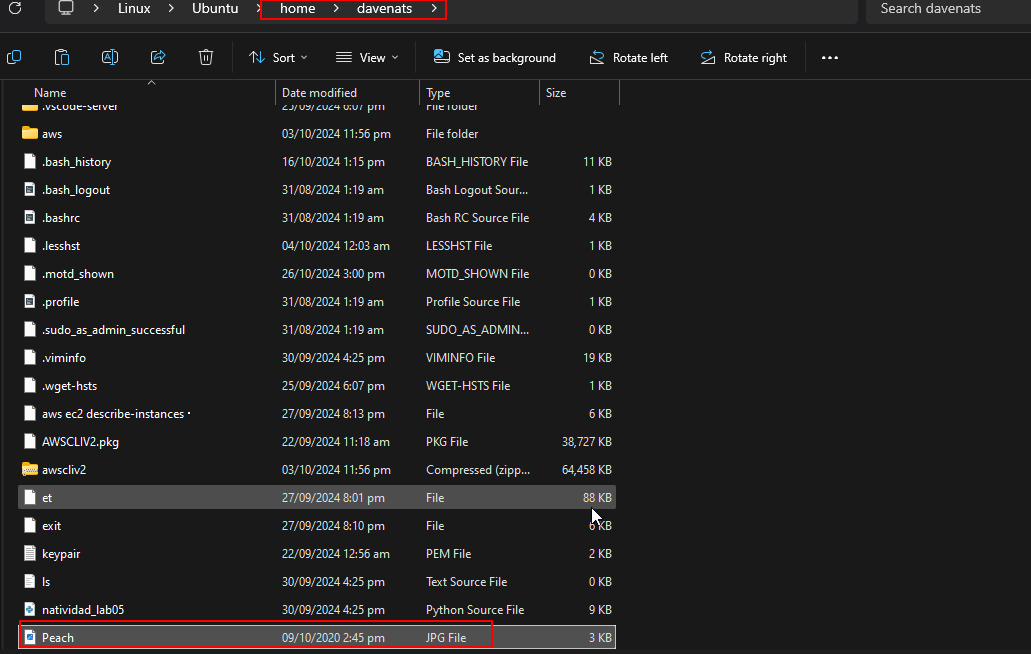Click the Share icon in toolbar
Viewport: 1031px width, 654px height.
[x=158, y=57]
